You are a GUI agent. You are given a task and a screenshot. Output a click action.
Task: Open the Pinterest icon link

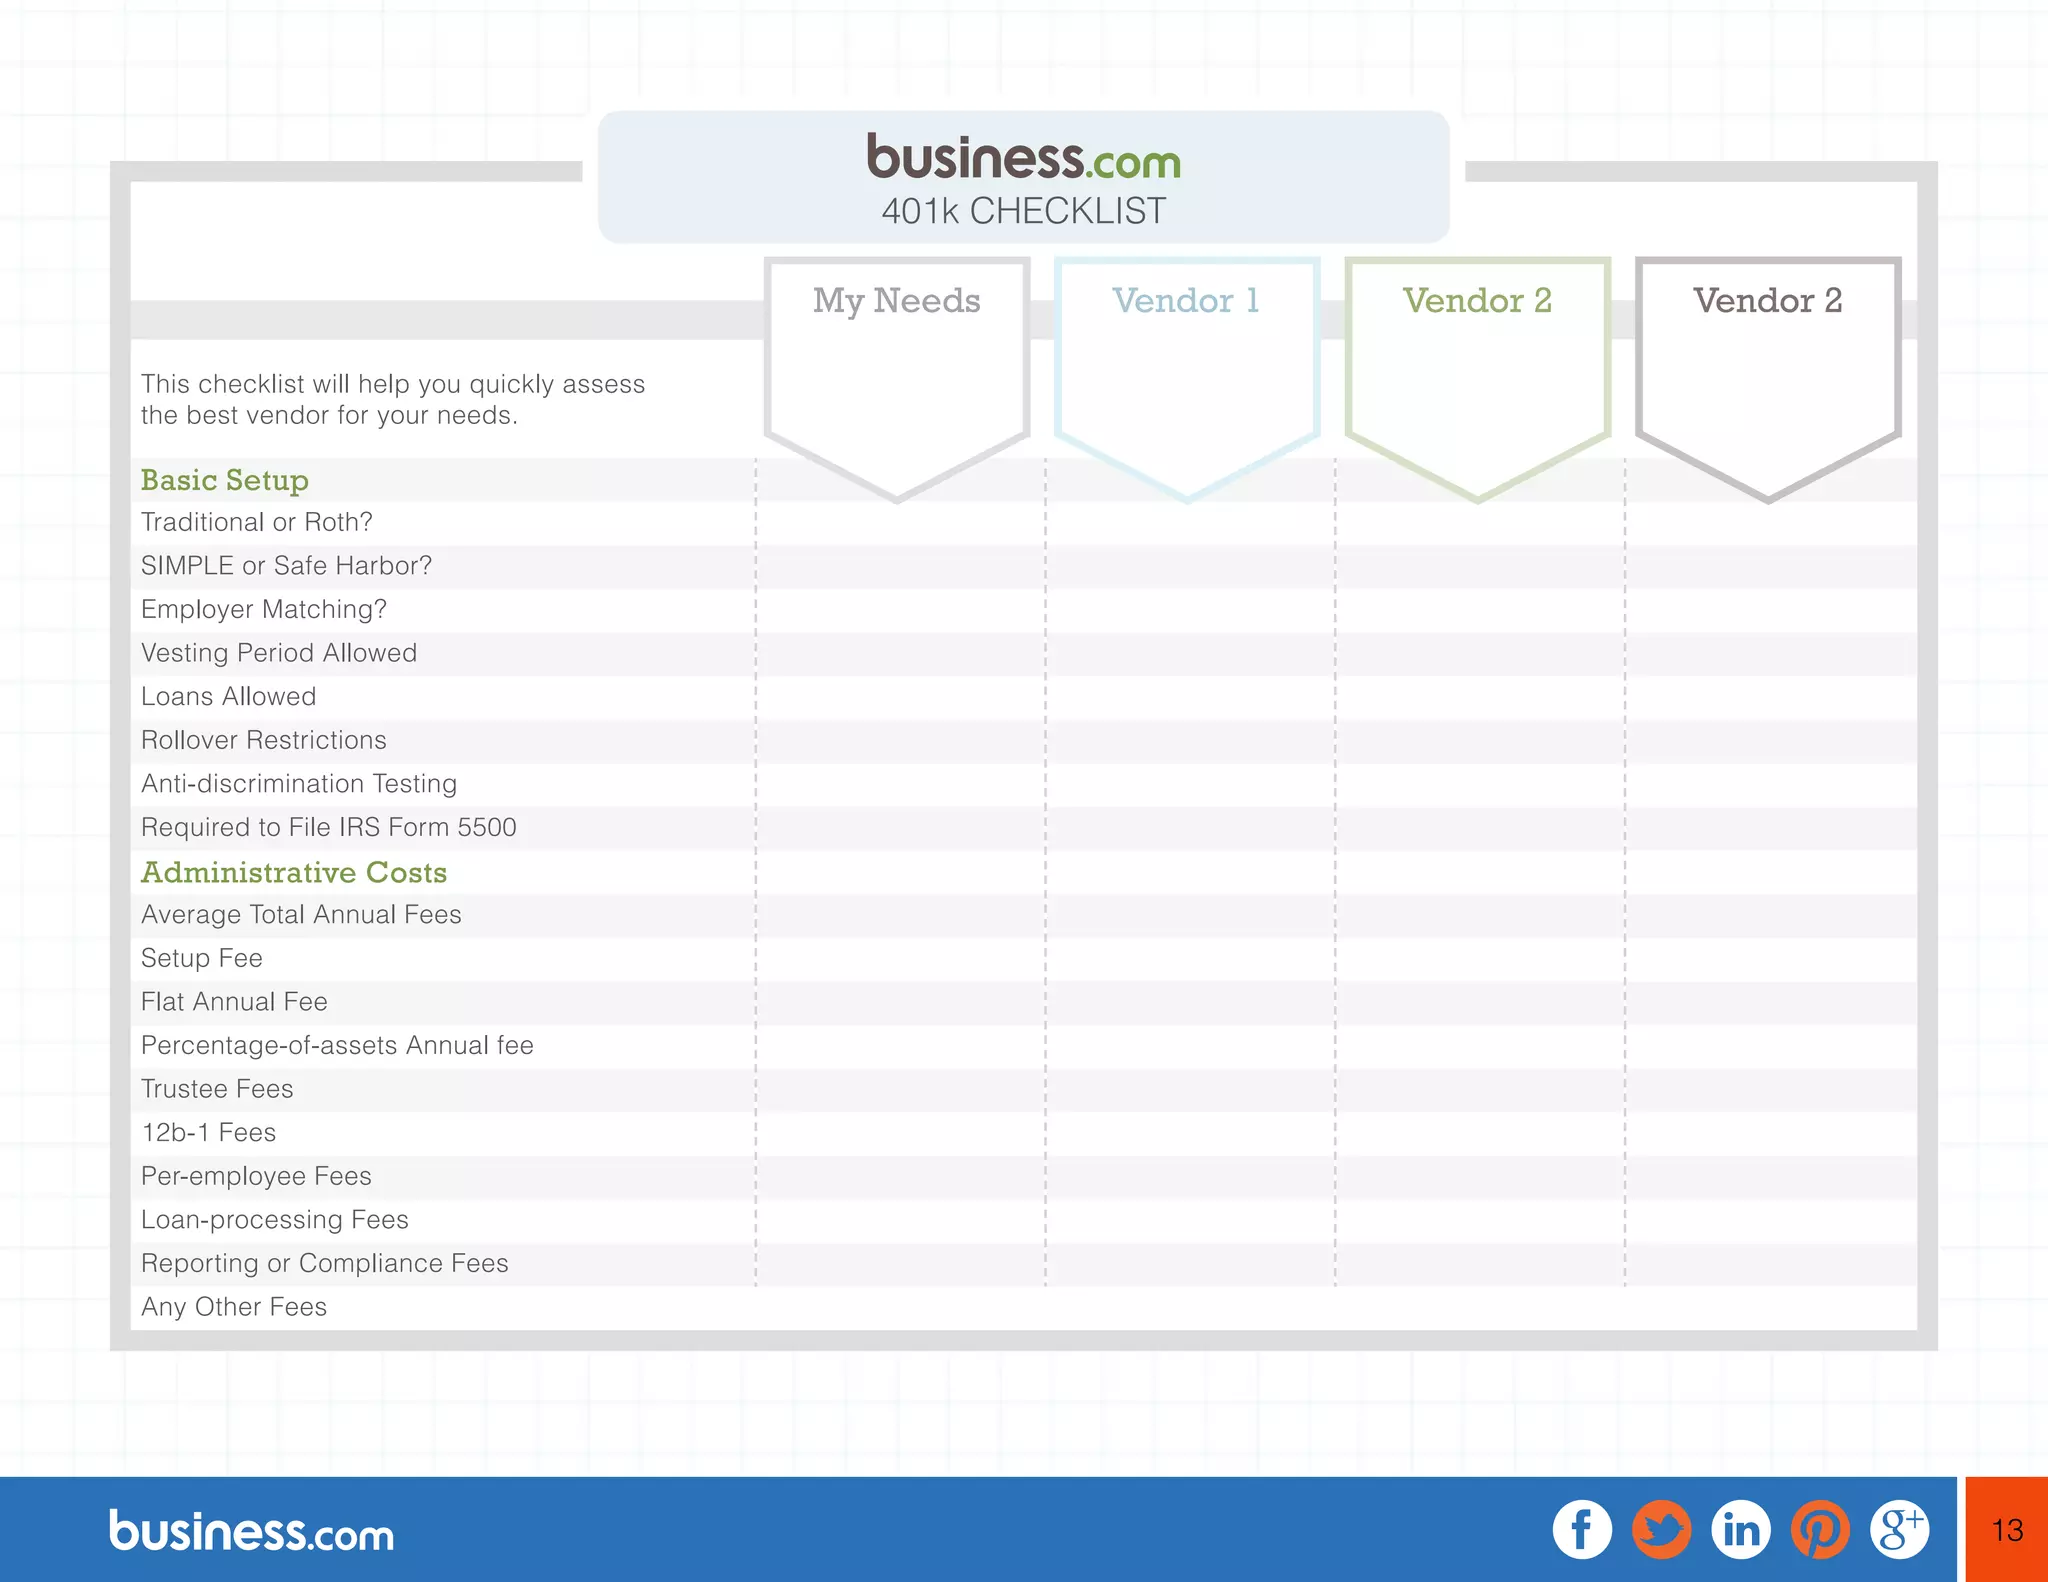(1820, 1529)
